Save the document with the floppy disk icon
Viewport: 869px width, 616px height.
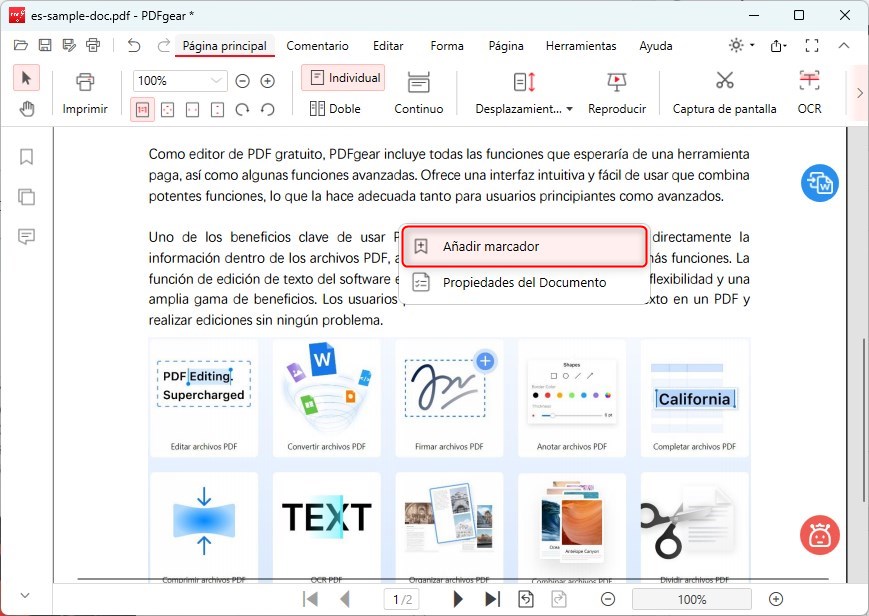click(x=45, y=45)
